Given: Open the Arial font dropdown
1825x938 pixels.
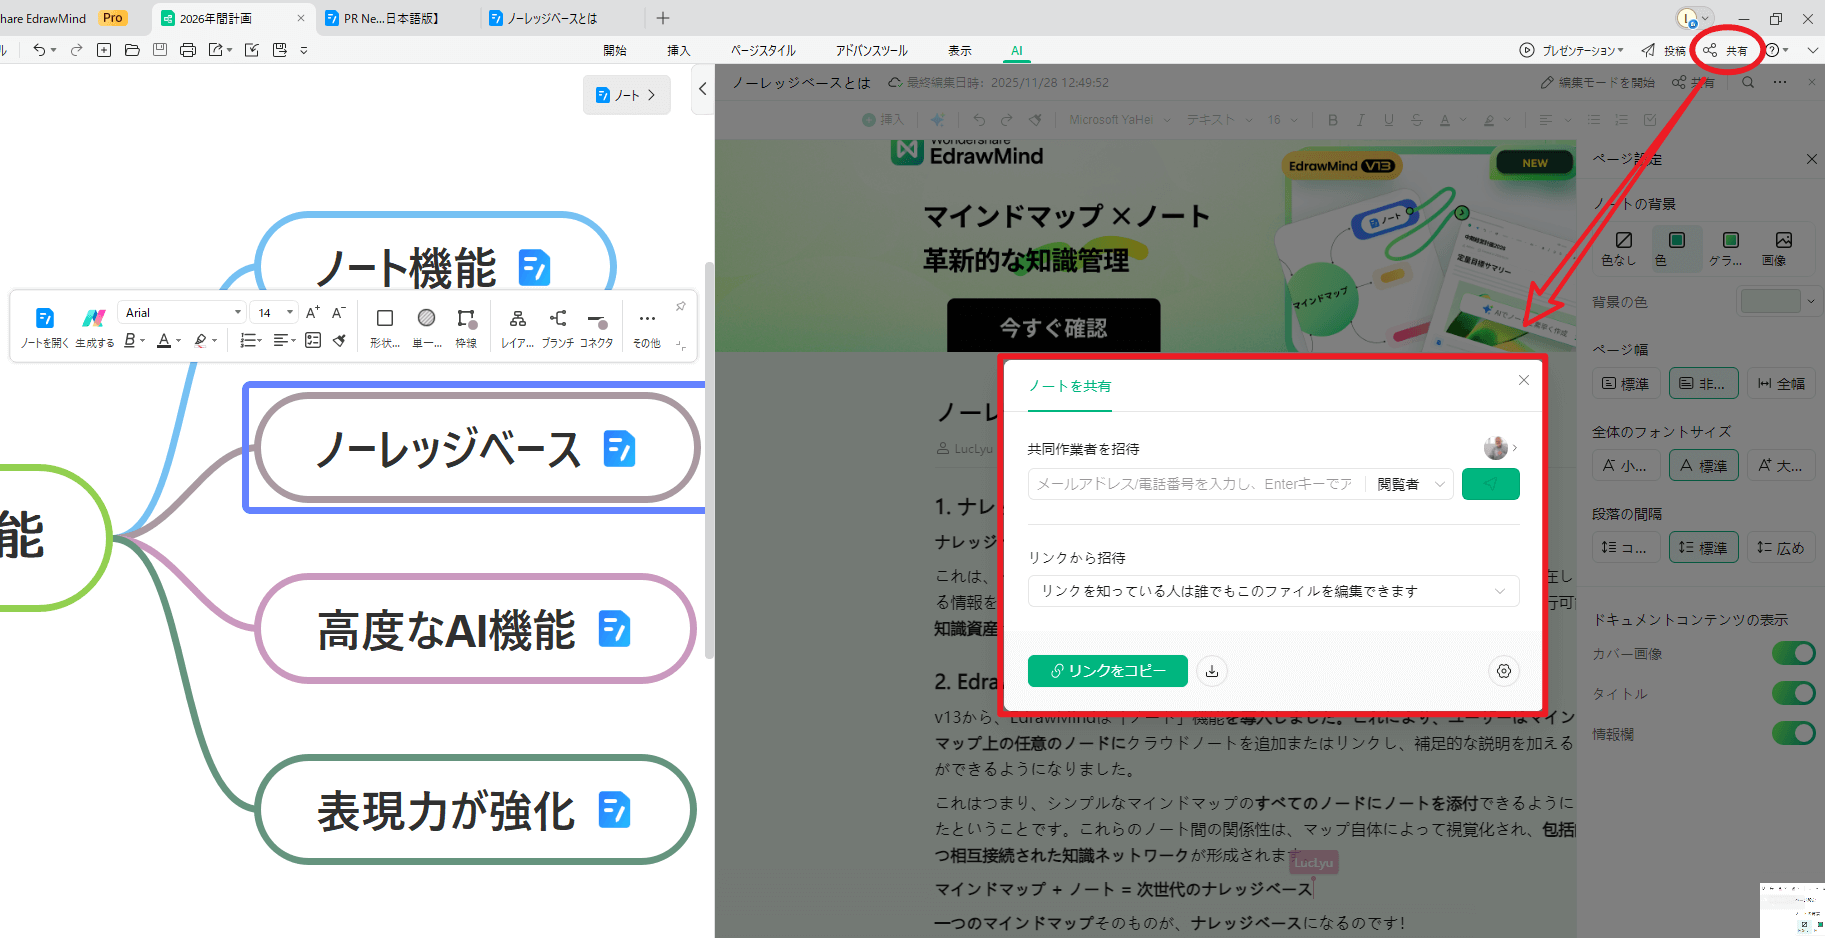Looking at the screenshot, I should (x=182, y=313).
